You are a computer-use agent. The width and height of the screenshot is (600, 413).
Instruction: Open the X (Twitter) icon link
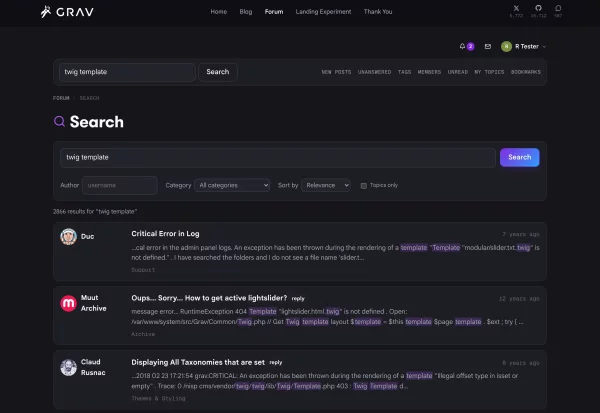click(516, 8)
